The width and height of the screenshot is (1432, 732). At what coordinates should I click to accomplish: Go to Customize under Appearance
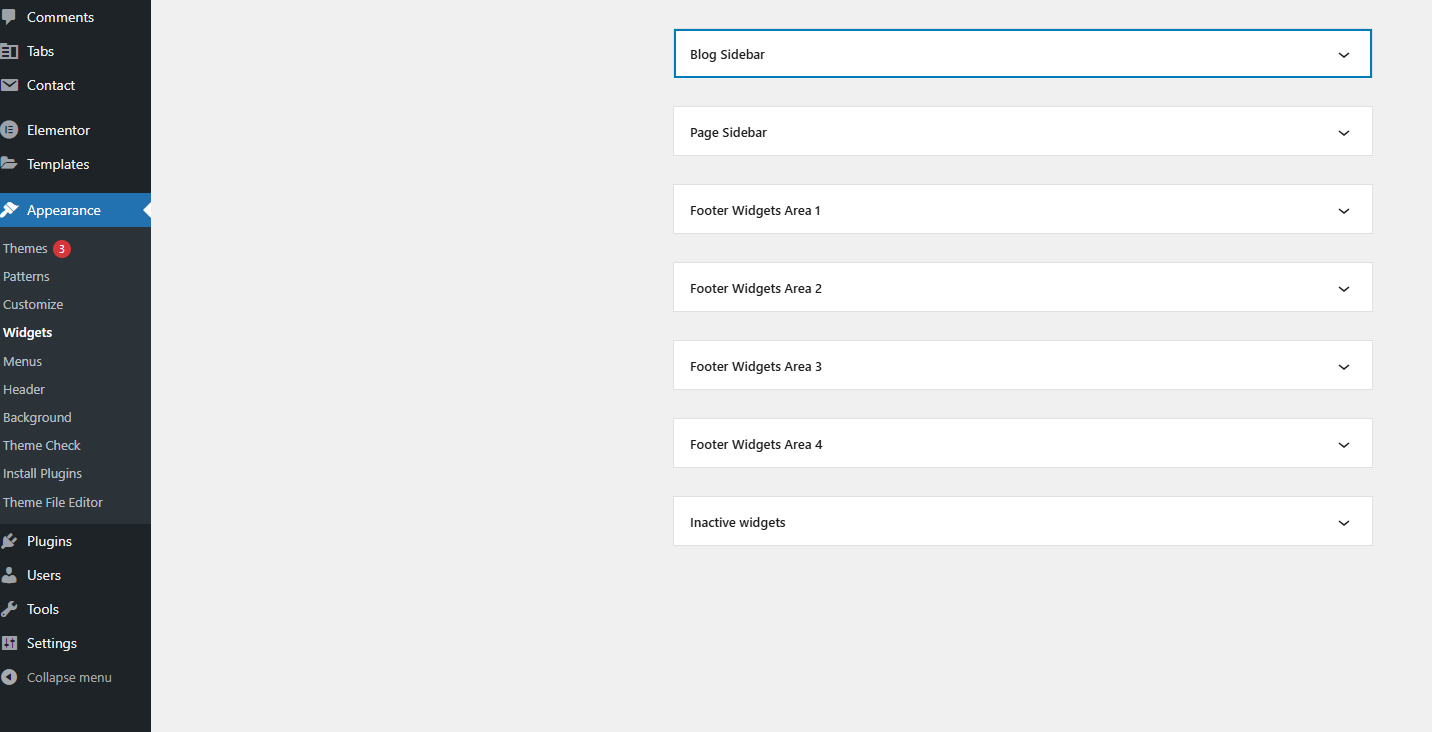[x=33, y=304]
